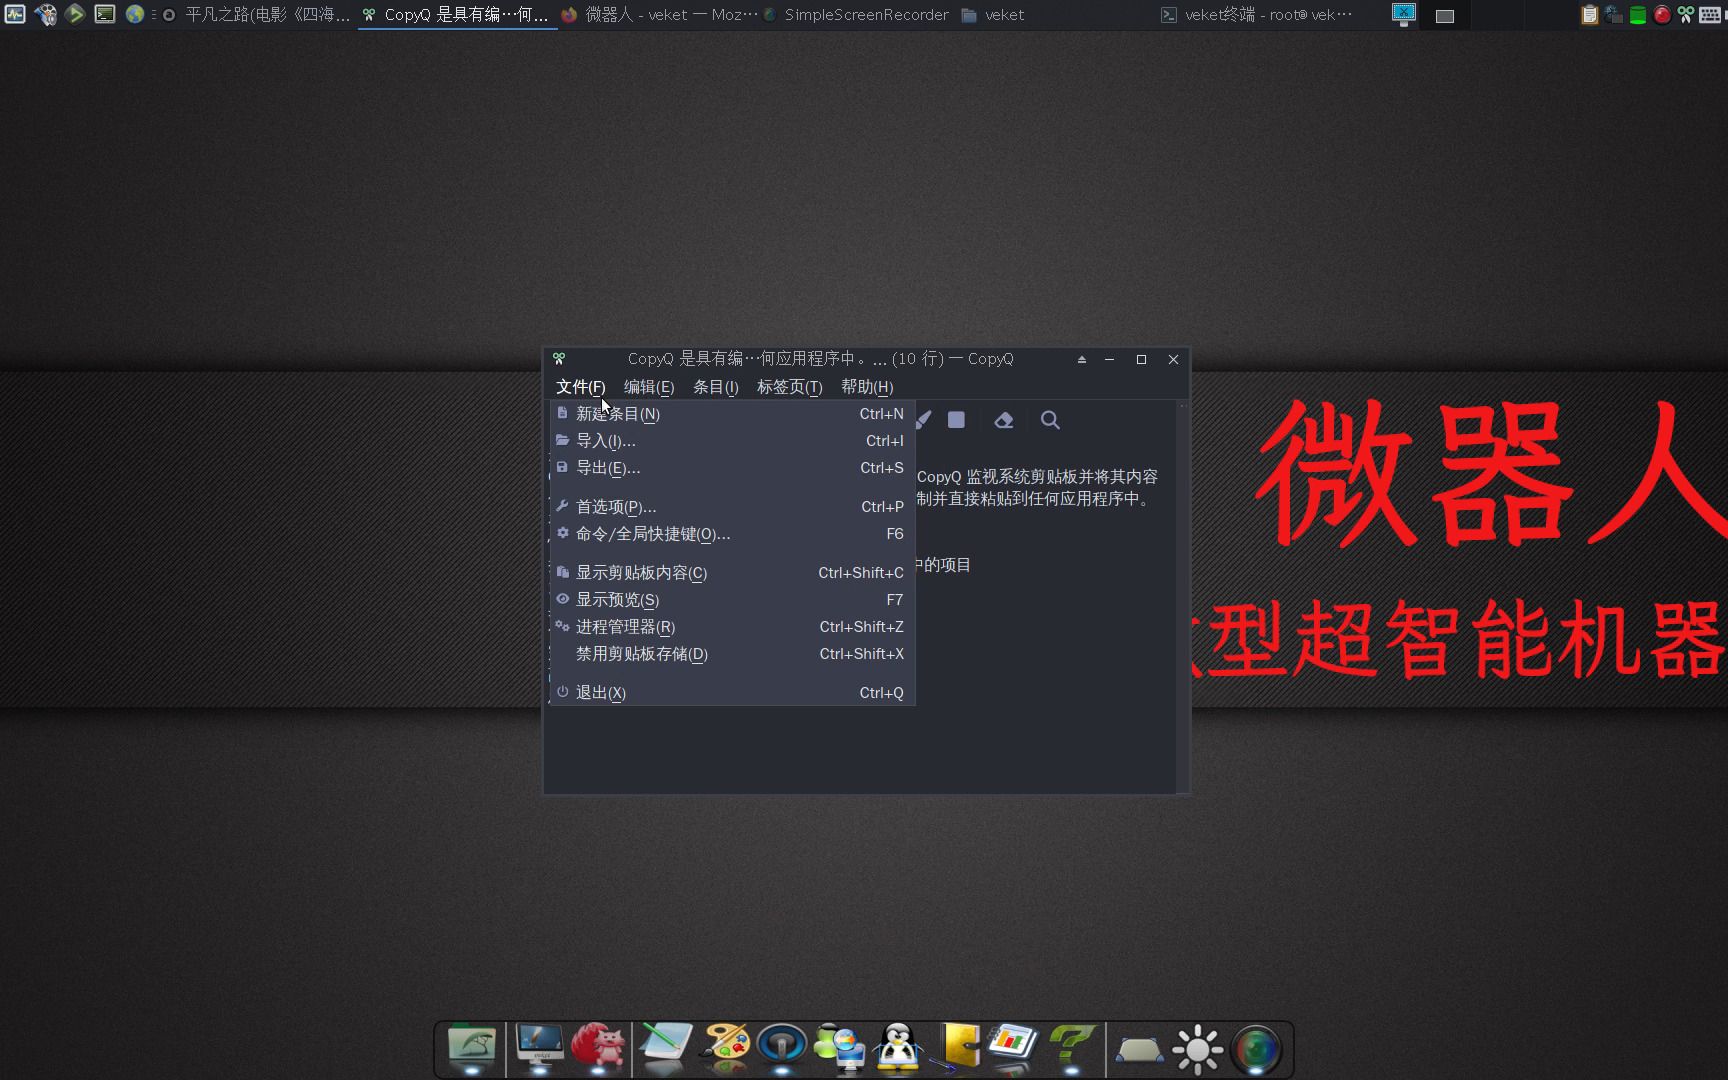
Task: Click the sun brightness dock icon
Action: (1197, 1050)
